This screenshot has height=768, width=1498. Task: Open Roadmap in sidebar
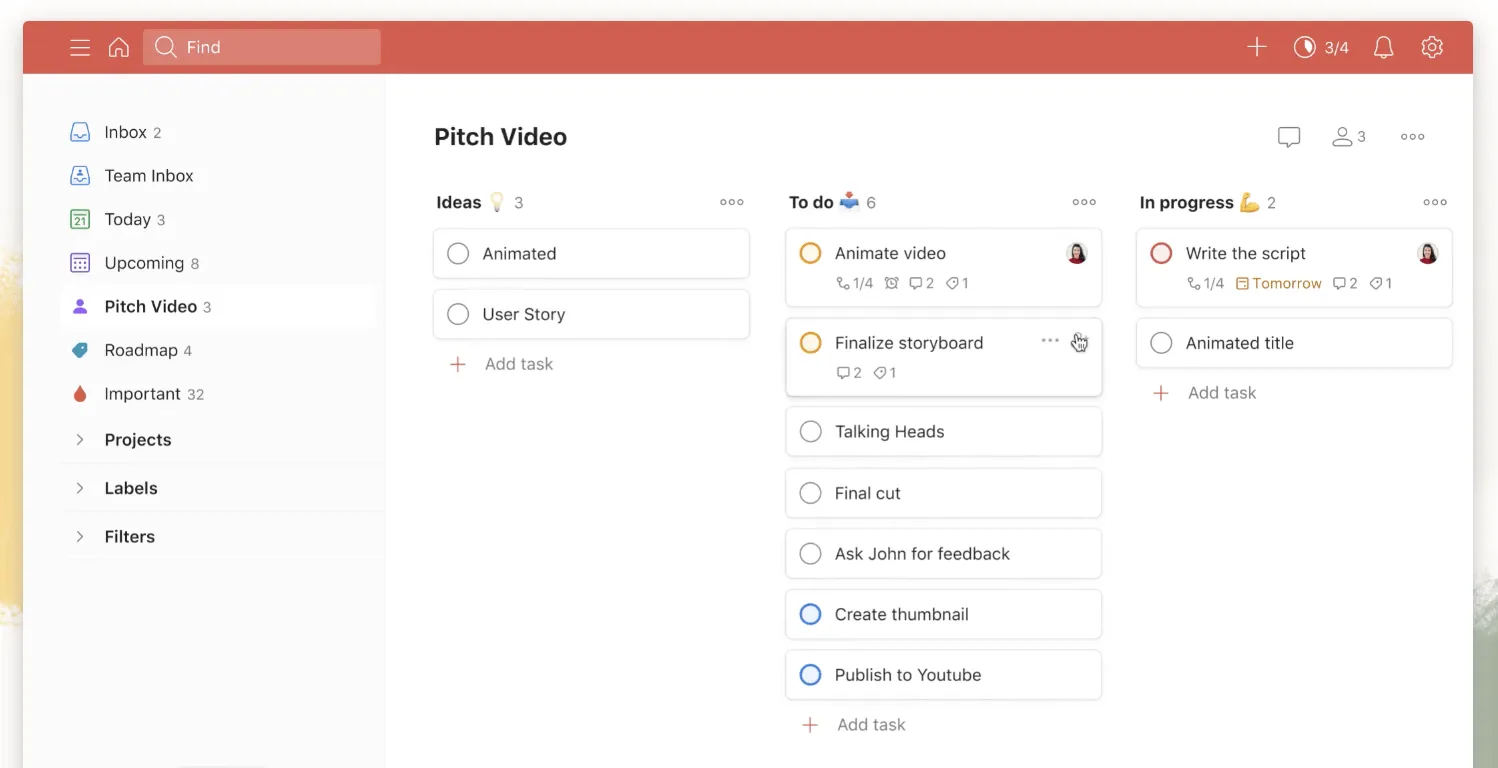pyautogui.click(x=218, y=350)
